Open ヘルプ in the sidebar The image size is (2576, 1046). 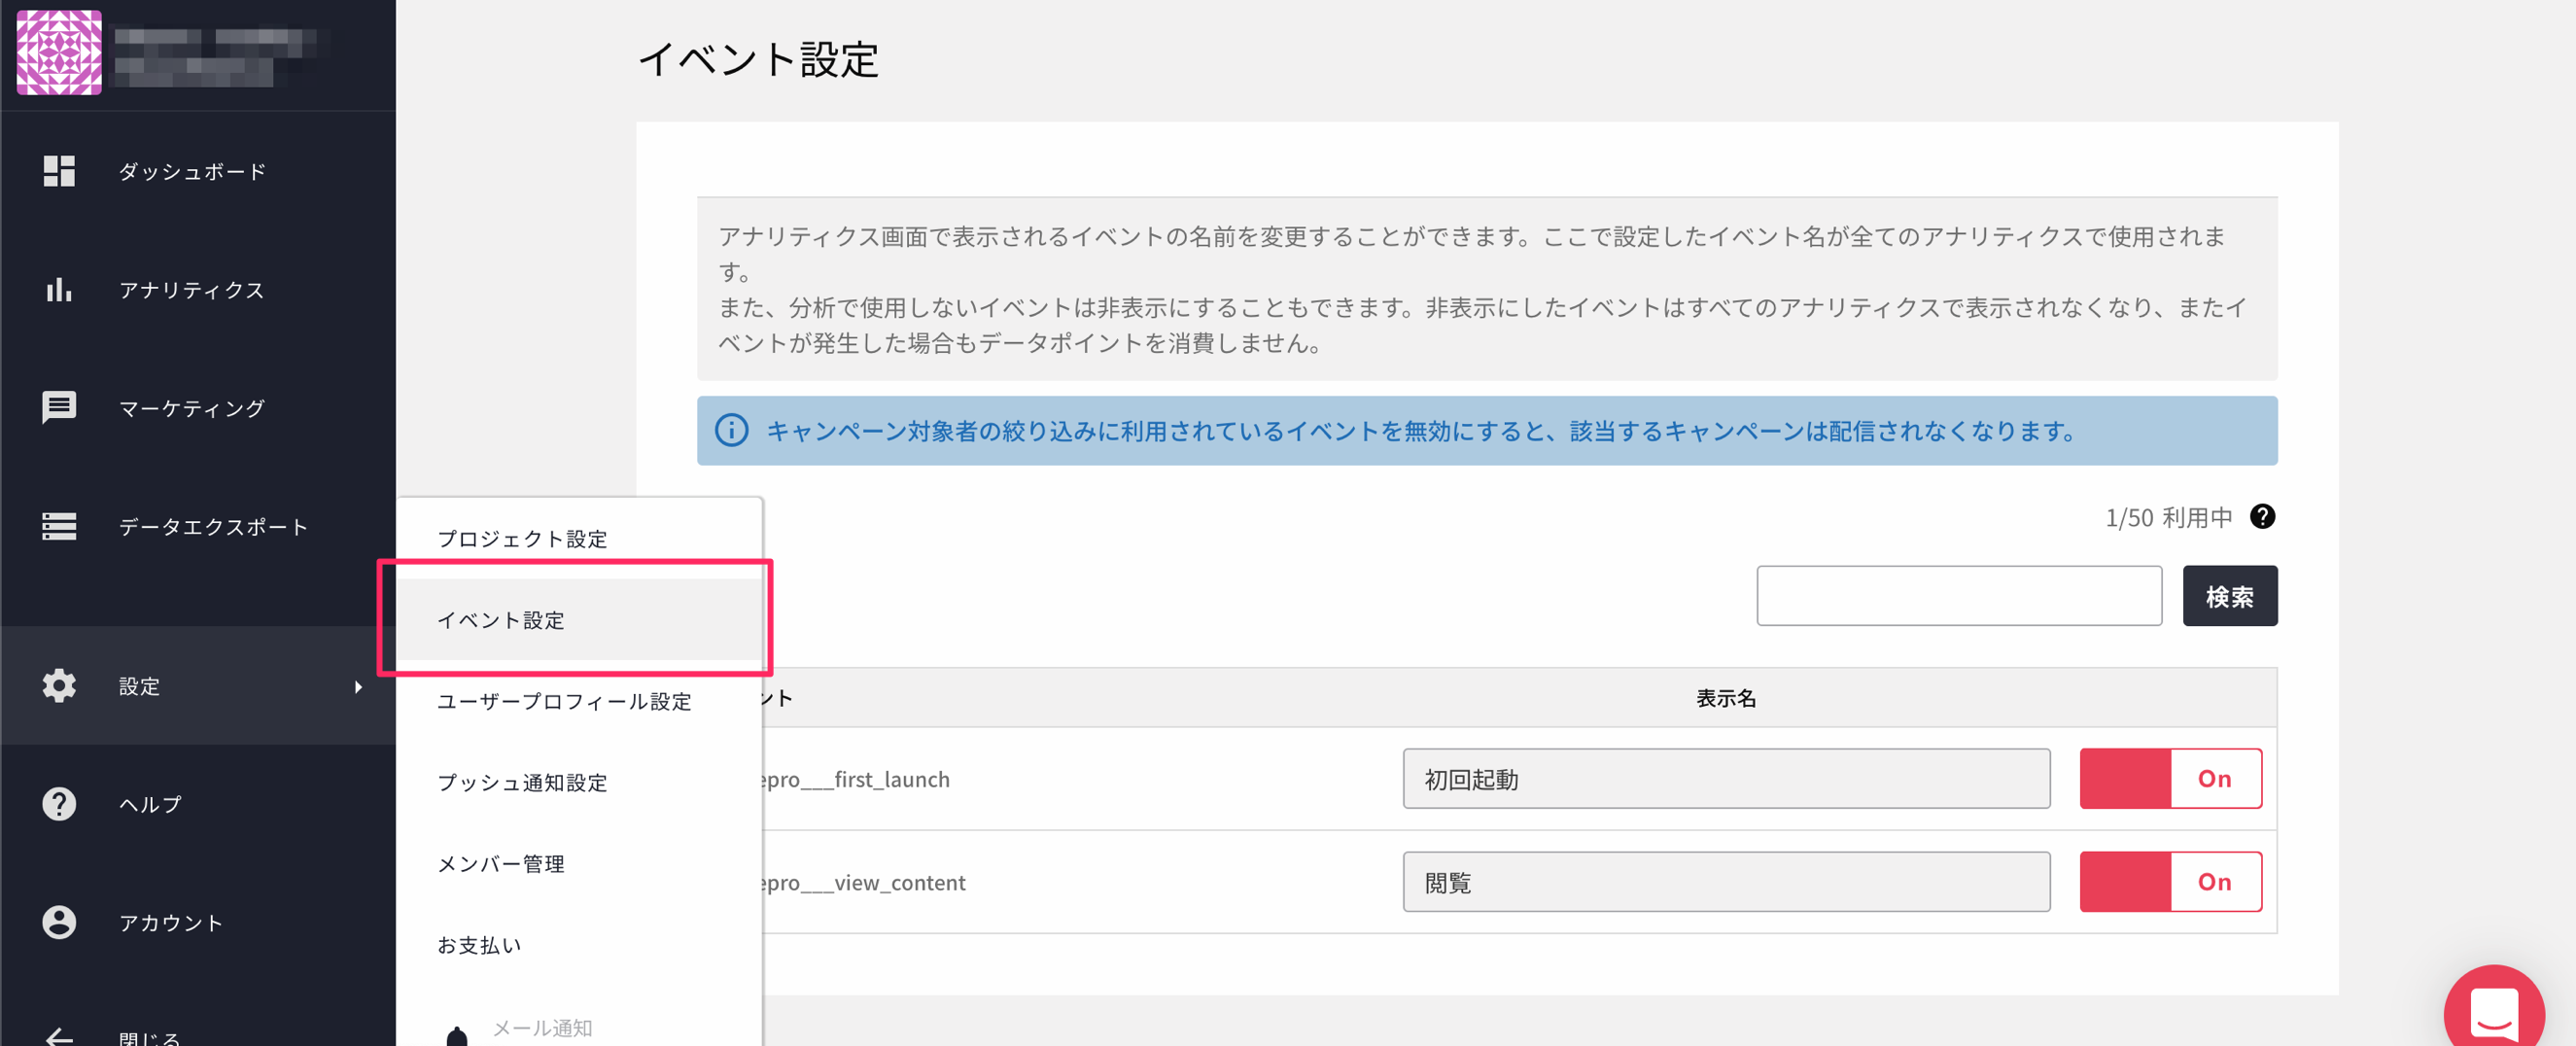point(198,803)
